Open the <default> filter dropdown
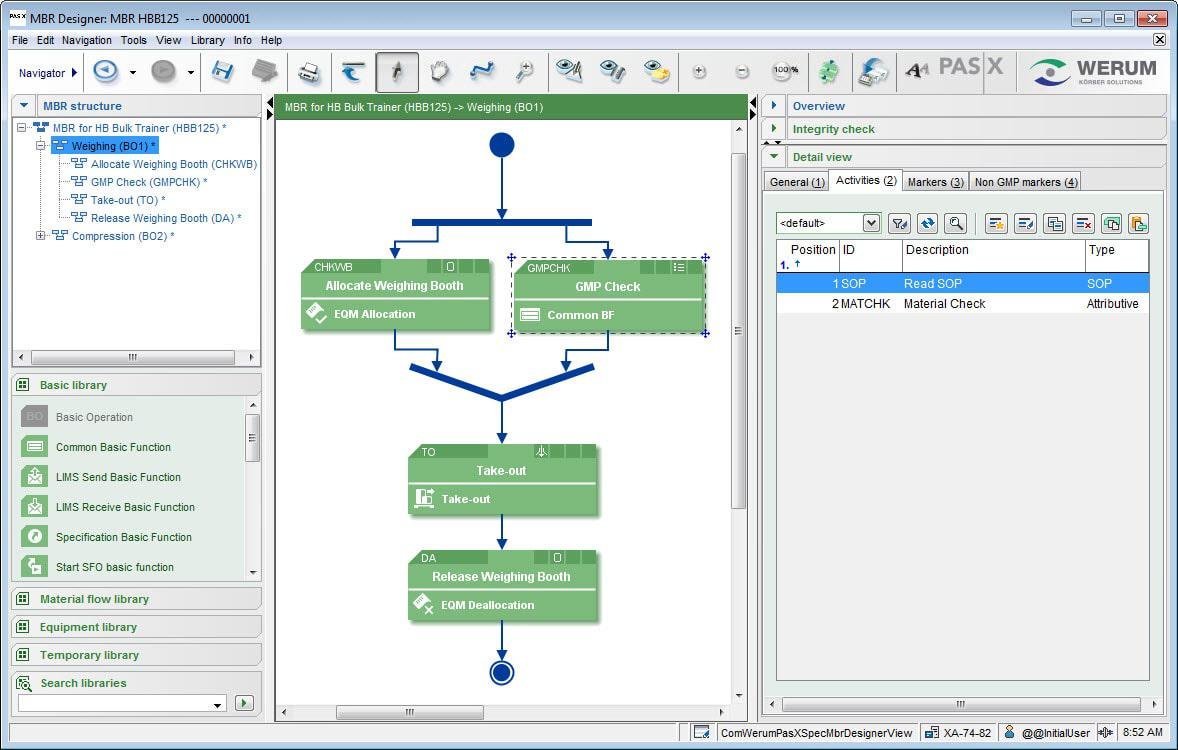Screen dimensions: 1178x750 click(870, 224)
